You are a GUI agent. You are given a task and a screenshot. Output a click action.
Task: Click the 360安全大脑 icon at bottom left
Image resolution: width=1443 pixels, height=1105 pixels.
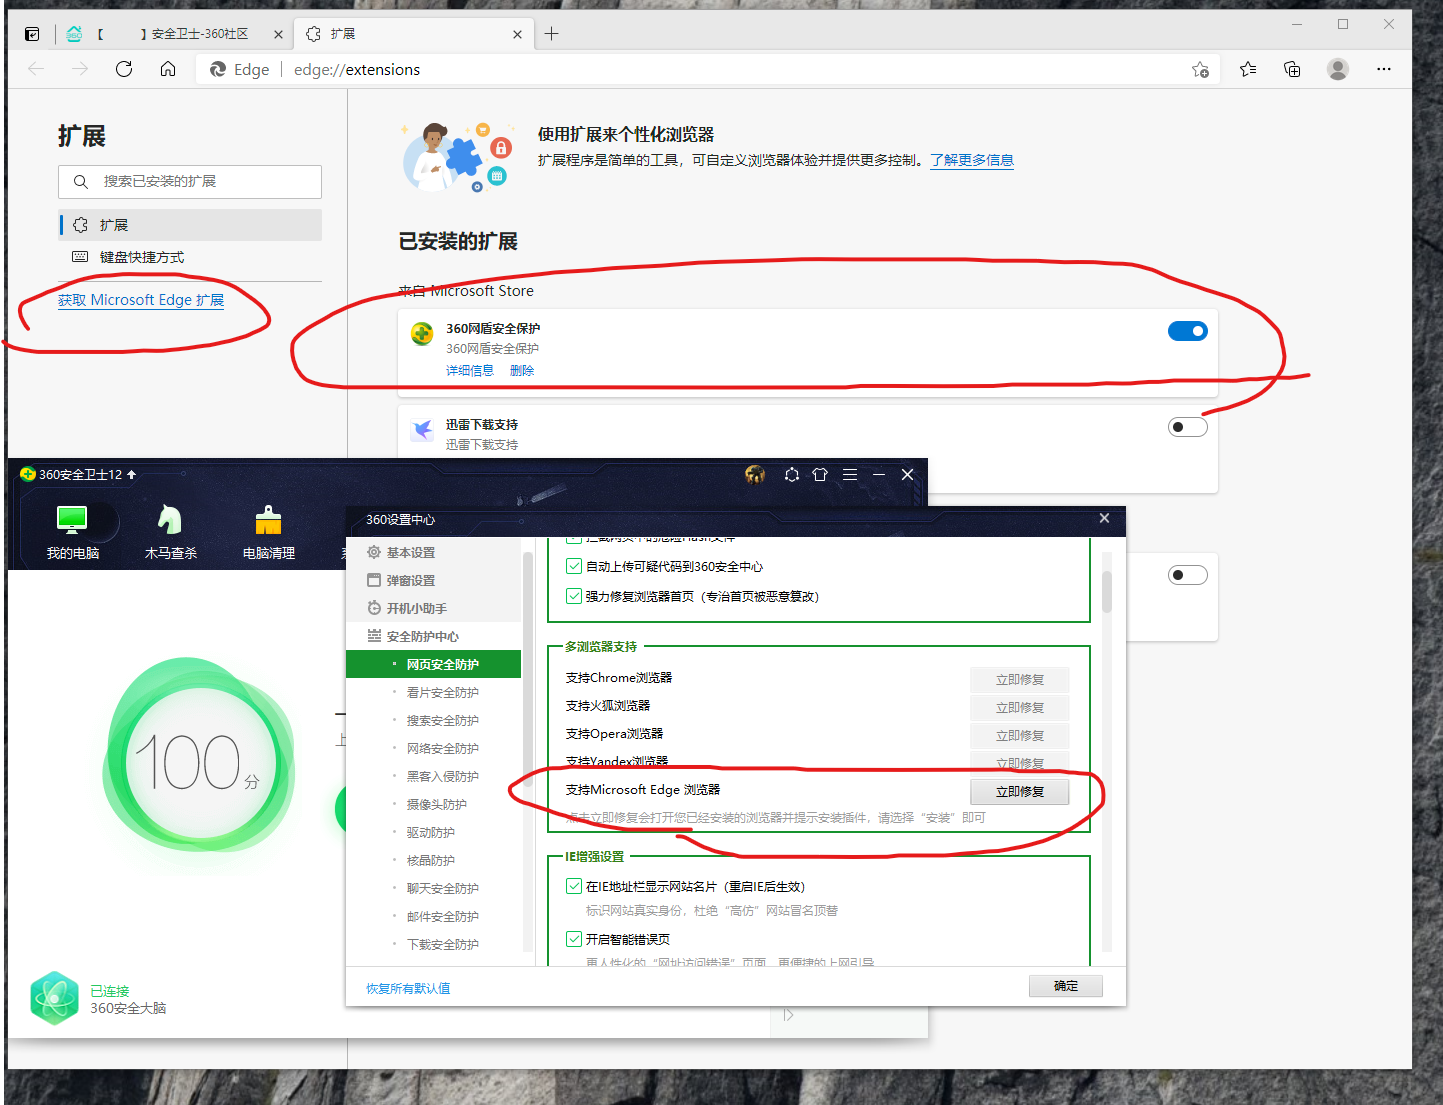[54, 997]
